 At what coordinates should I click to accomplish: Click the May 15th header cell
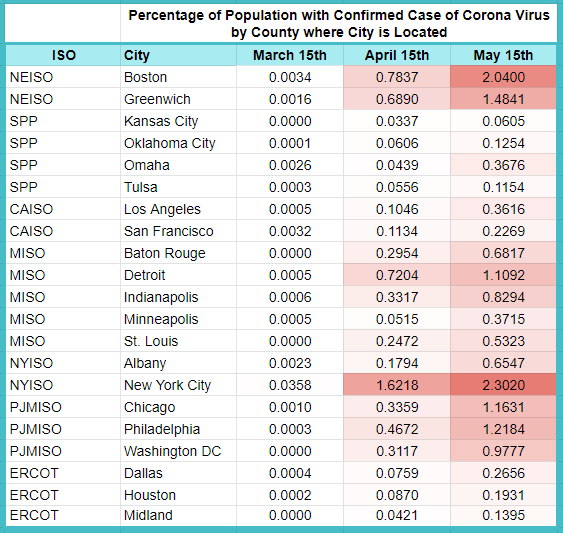pos(503,55)
